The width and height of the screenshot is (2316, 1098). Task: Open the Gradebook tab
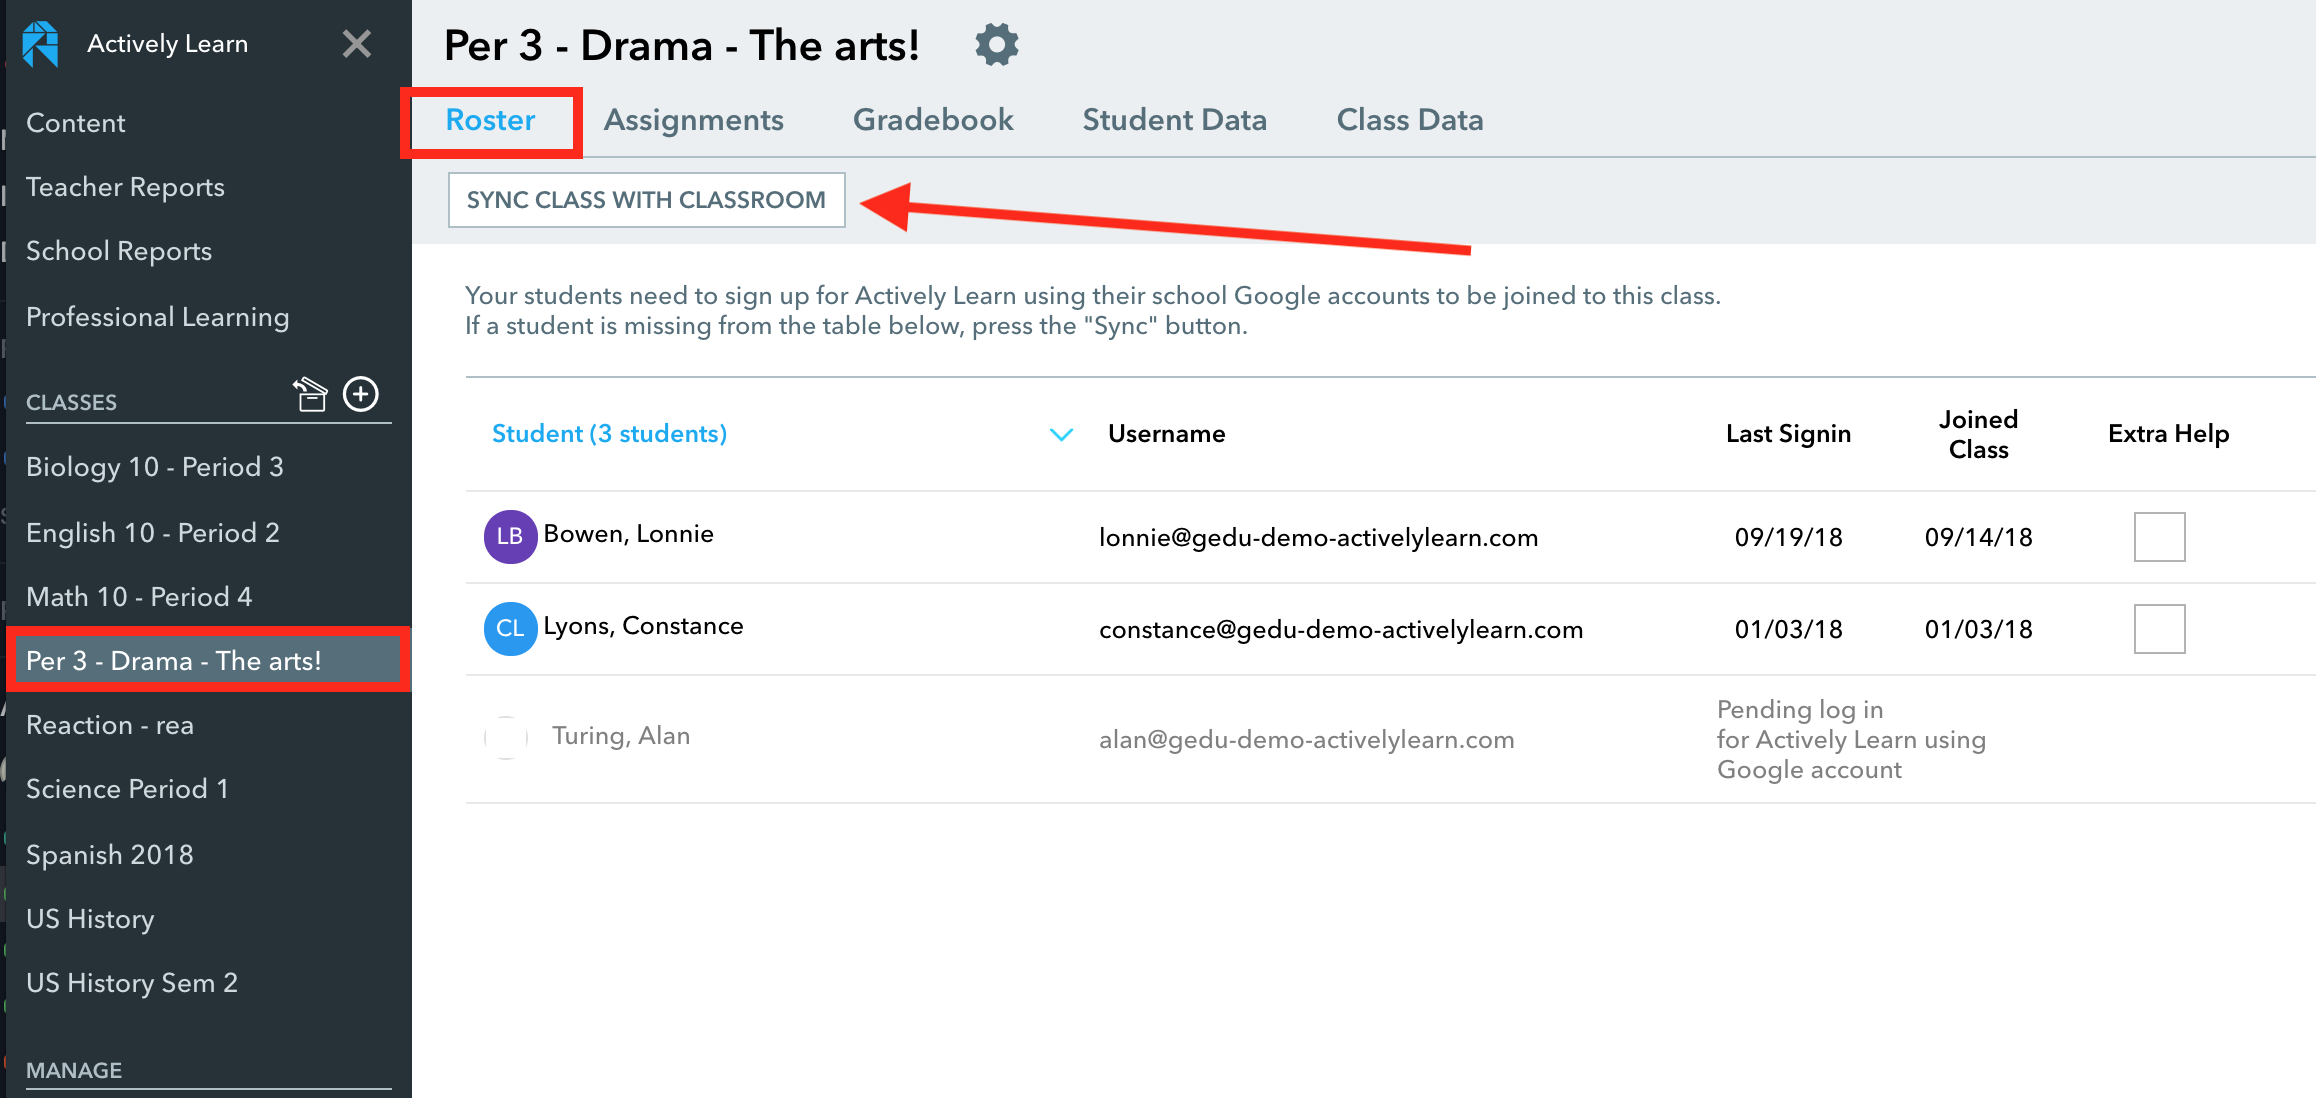933,120
